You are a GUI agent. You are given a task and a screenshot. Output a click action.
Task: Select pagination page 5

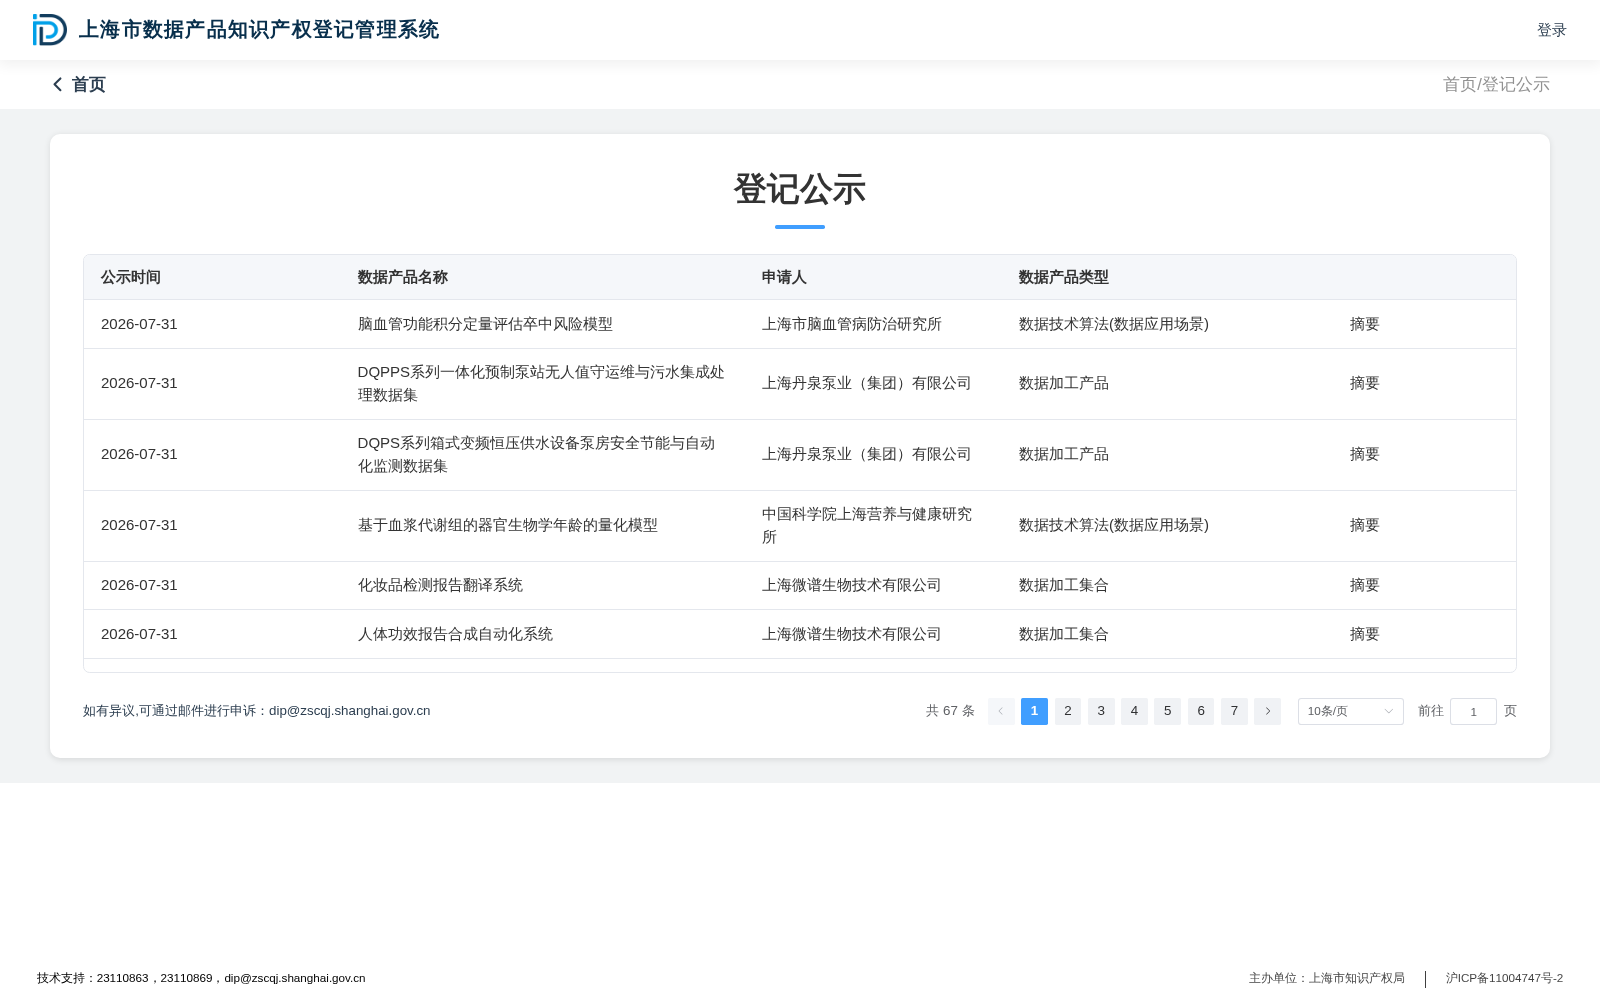pyautogui.click(x=1167, y=711)
